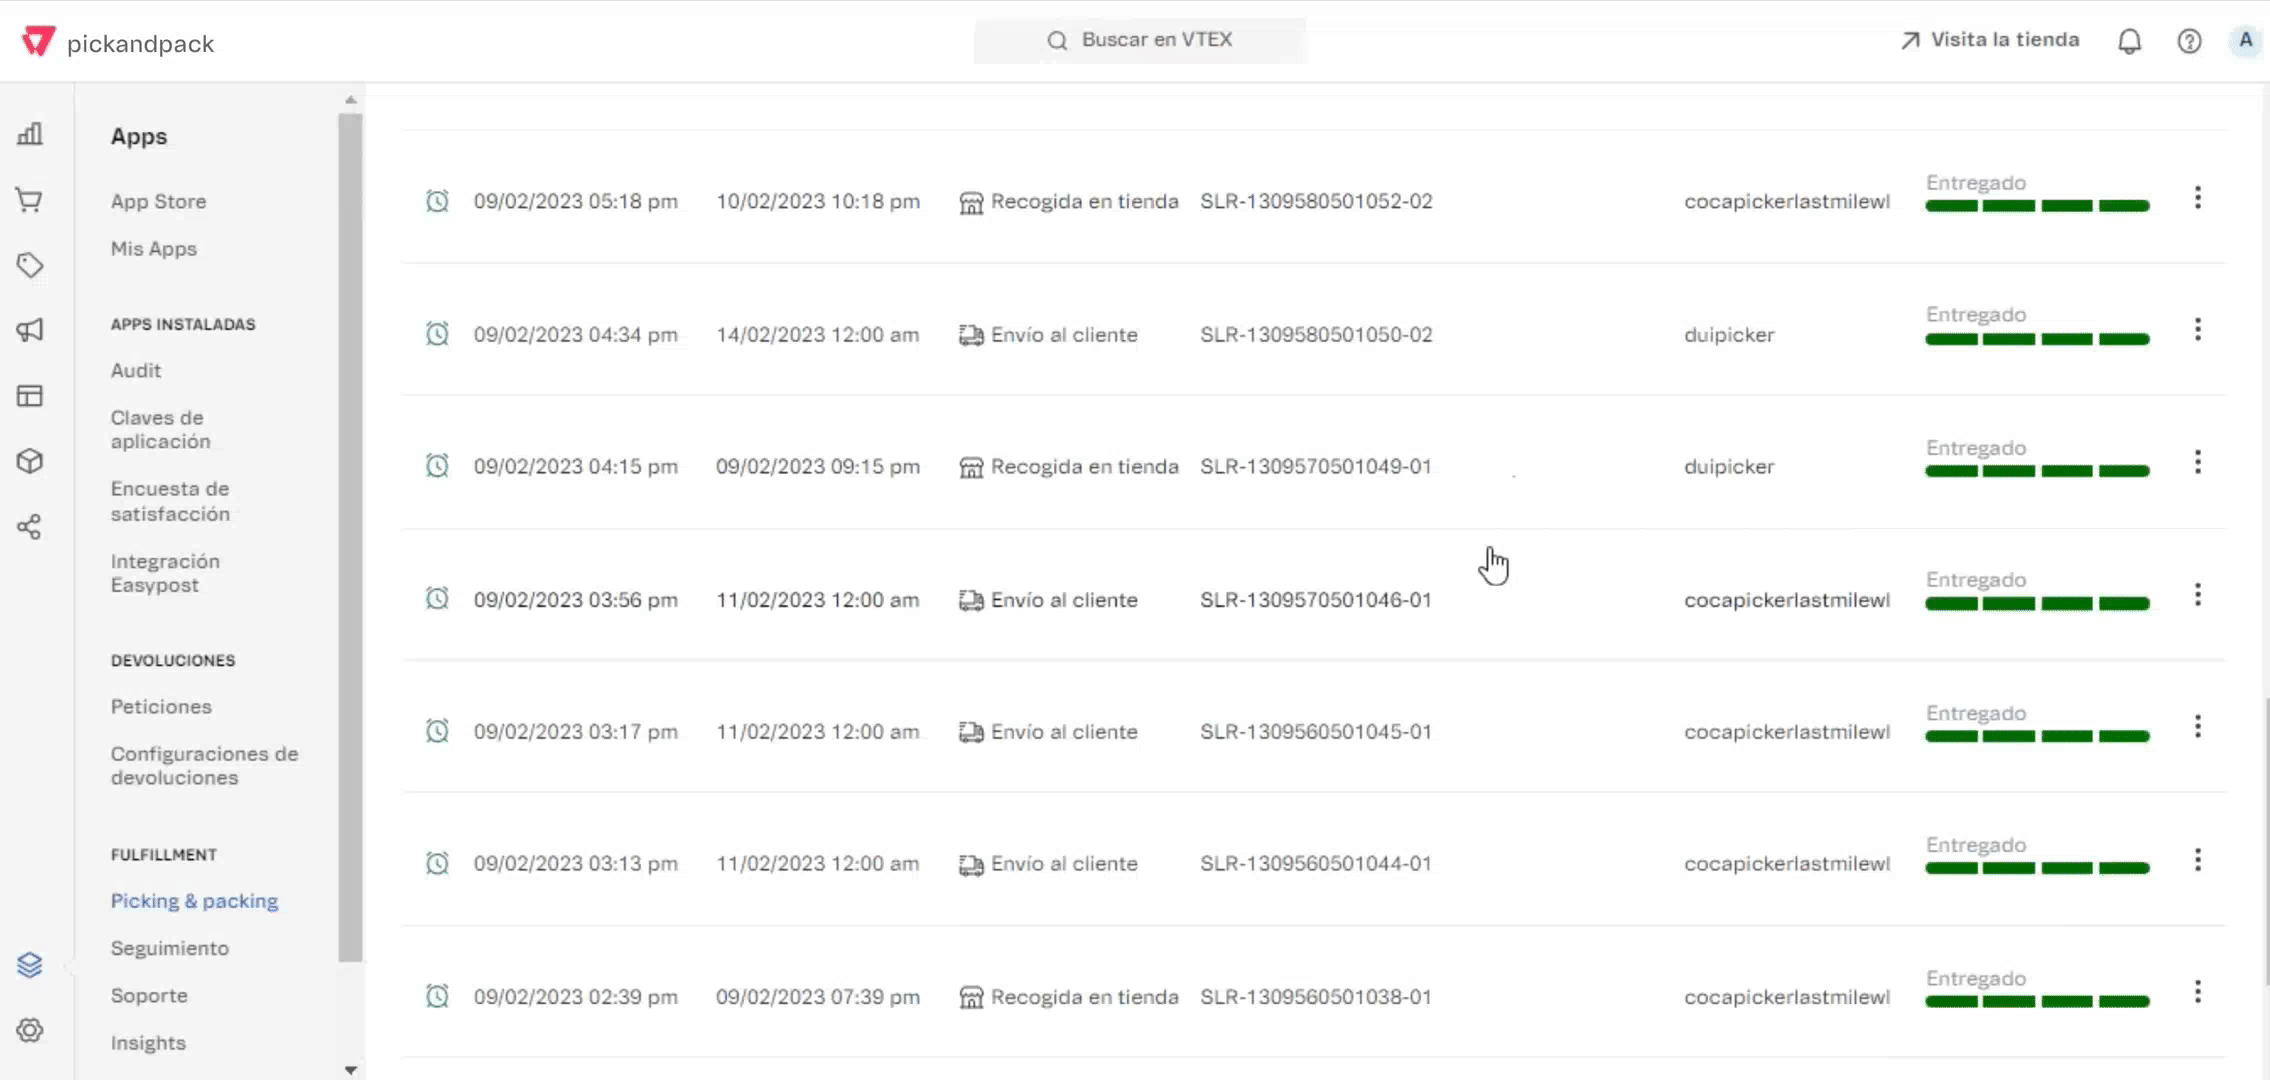Click the Entregado progress bar for duipicker order
Viewport: 2270px width, 1080px height.
(2038, 340)
